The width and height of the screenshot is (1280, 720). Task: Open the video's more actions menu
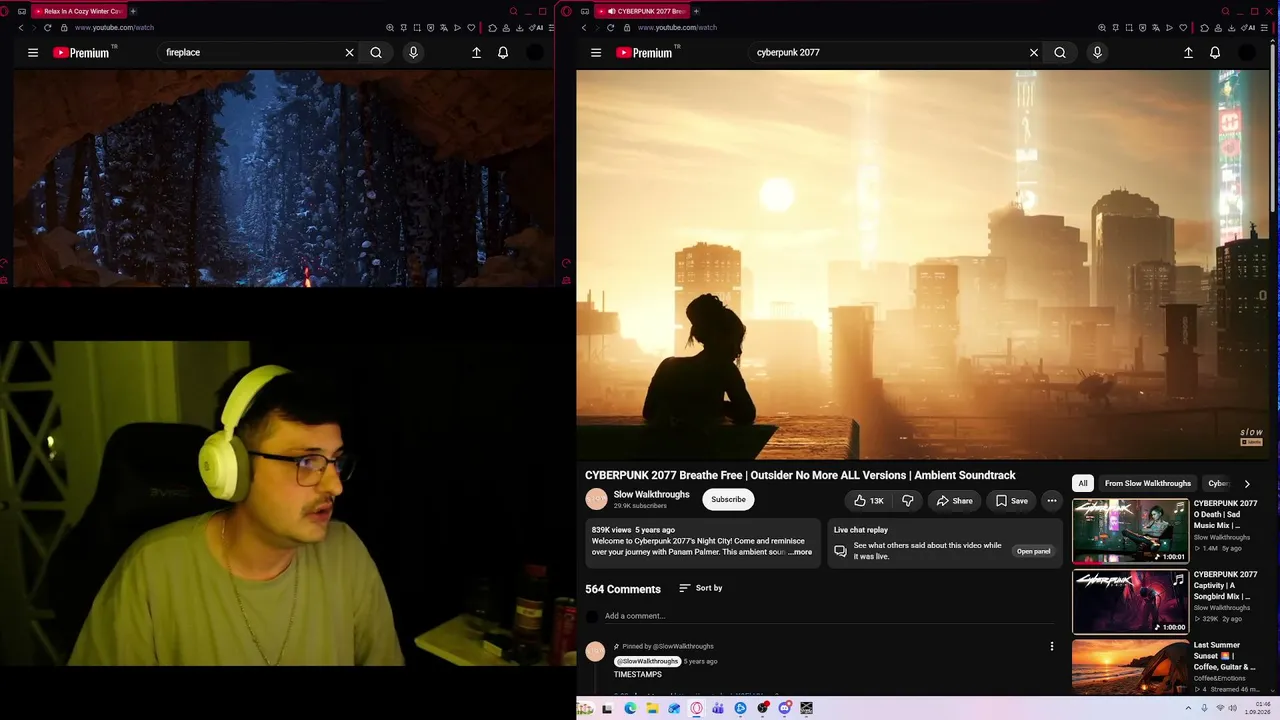point(1051,500)
